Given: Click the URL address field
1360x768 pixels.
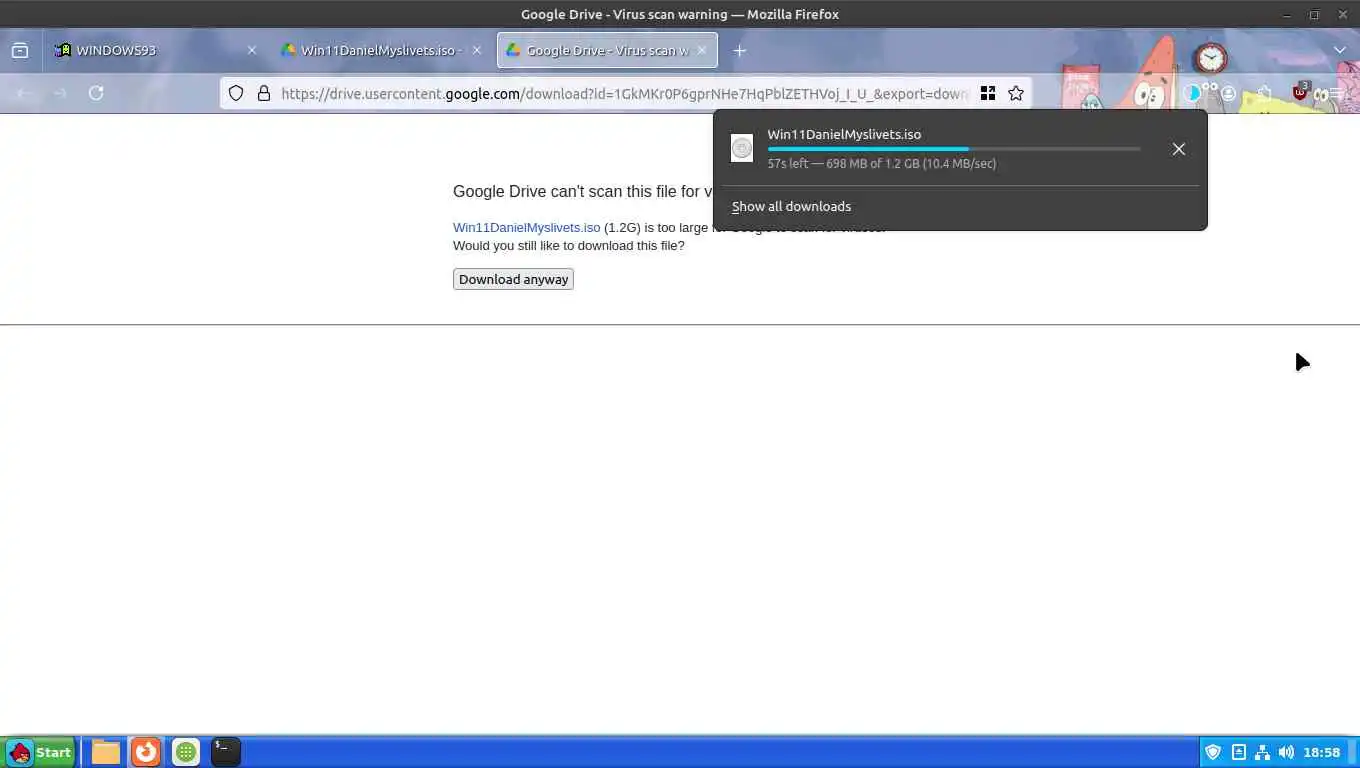Looking at the screenshot, I should click(x=624, y=93).
